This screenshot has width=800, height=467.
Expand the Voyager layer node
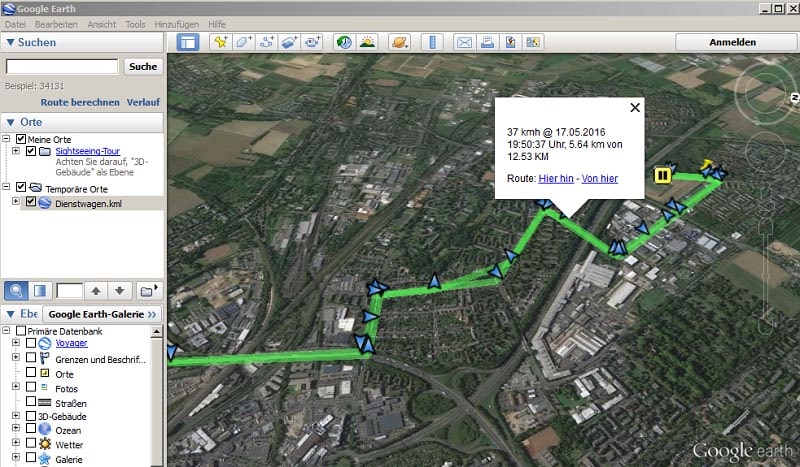coord(16,342)
